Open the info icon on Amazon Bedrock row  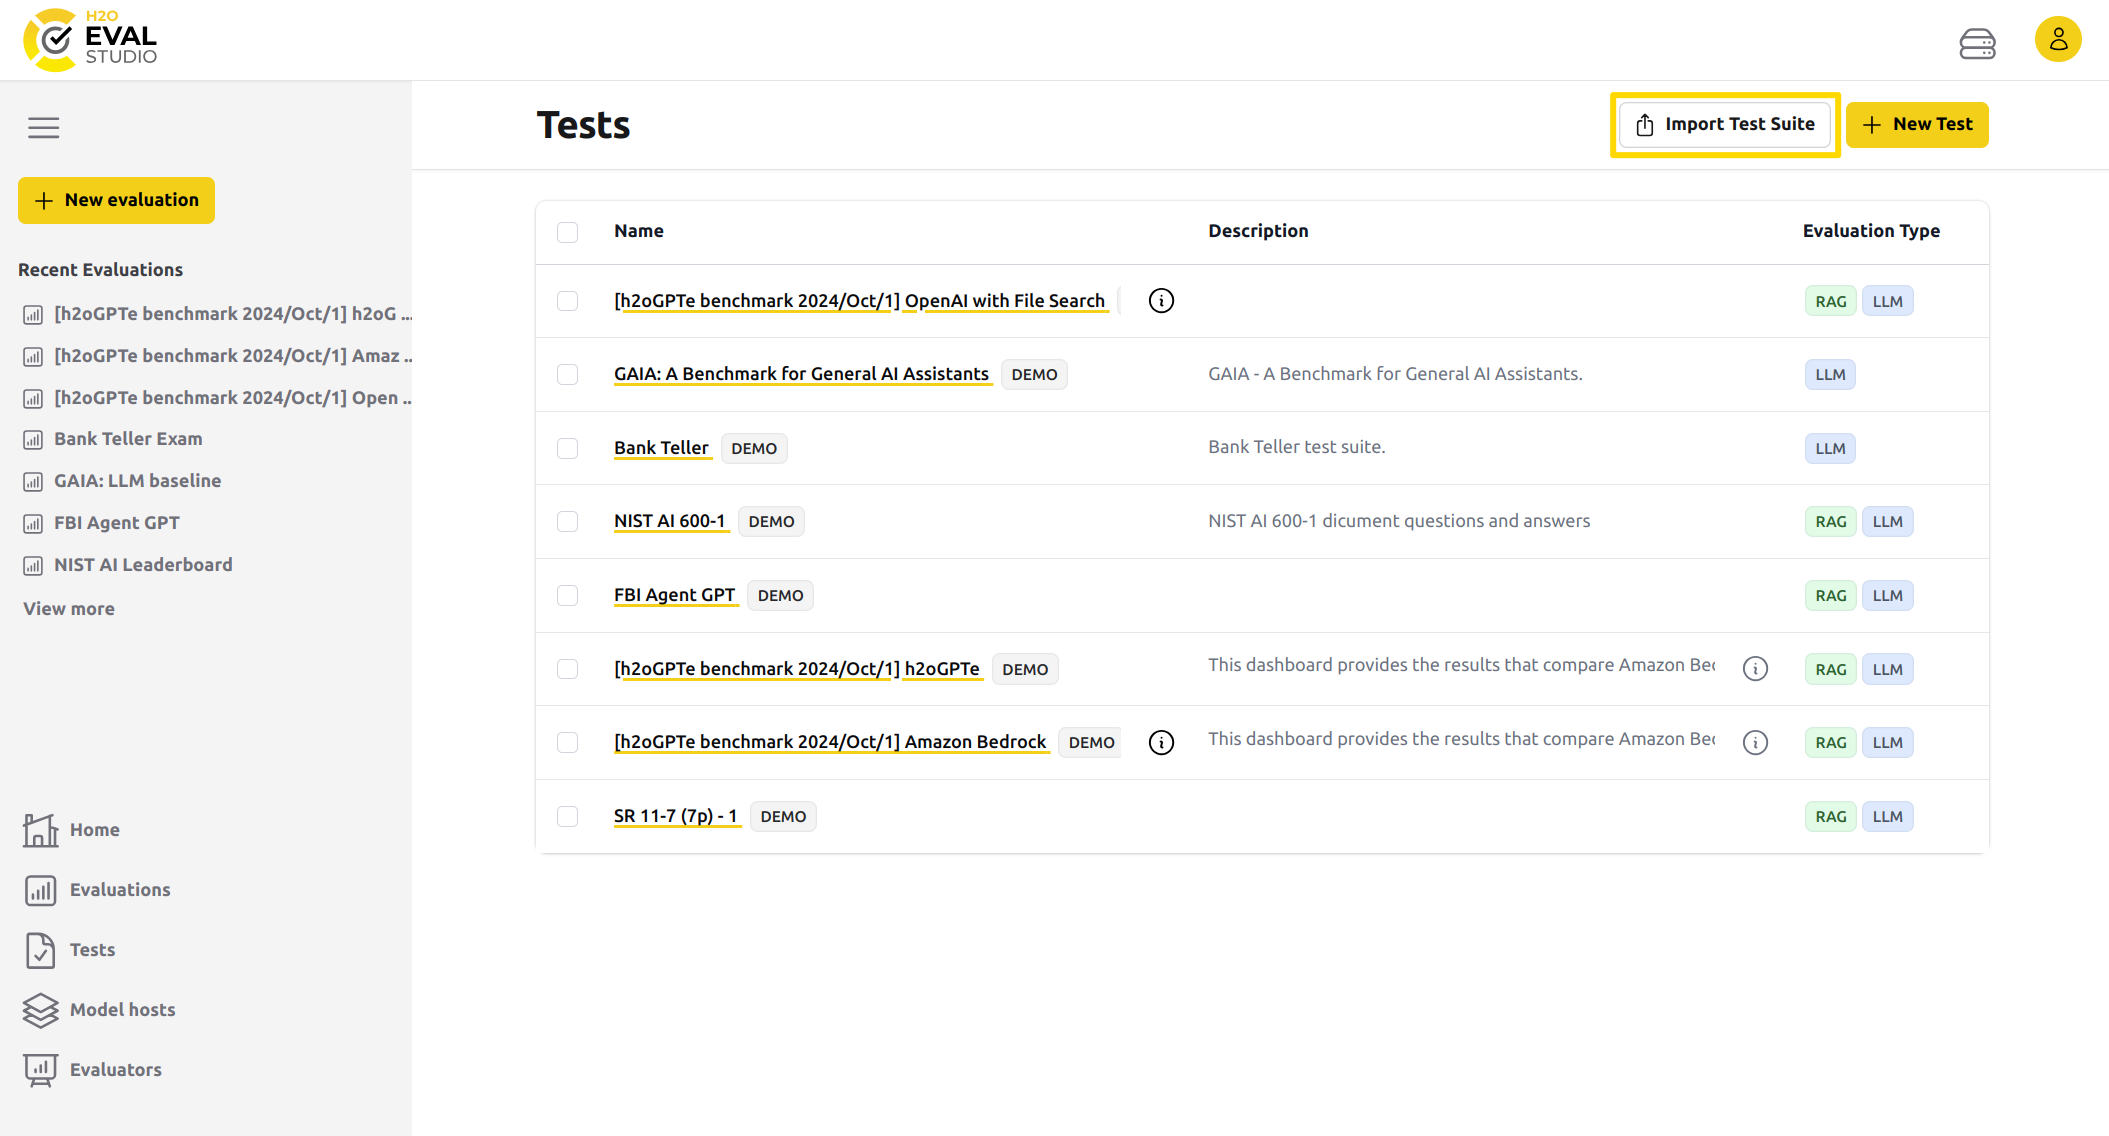(1161, 742)
